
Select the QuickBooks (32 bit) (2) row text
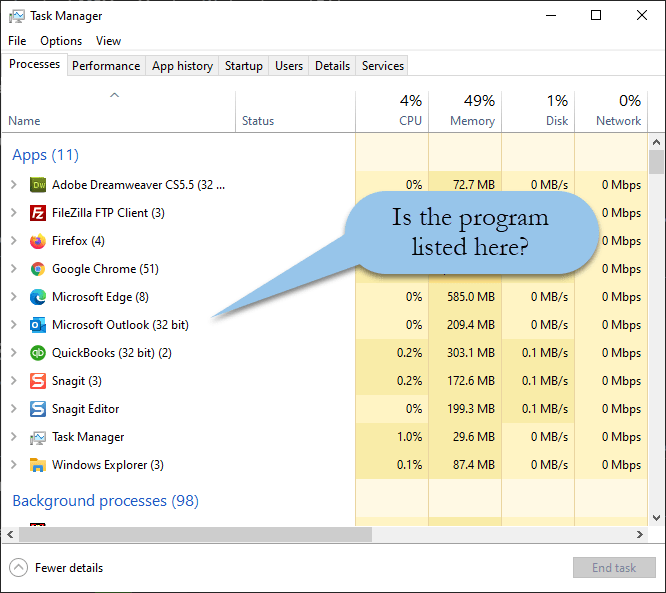(x=112, y=353)
